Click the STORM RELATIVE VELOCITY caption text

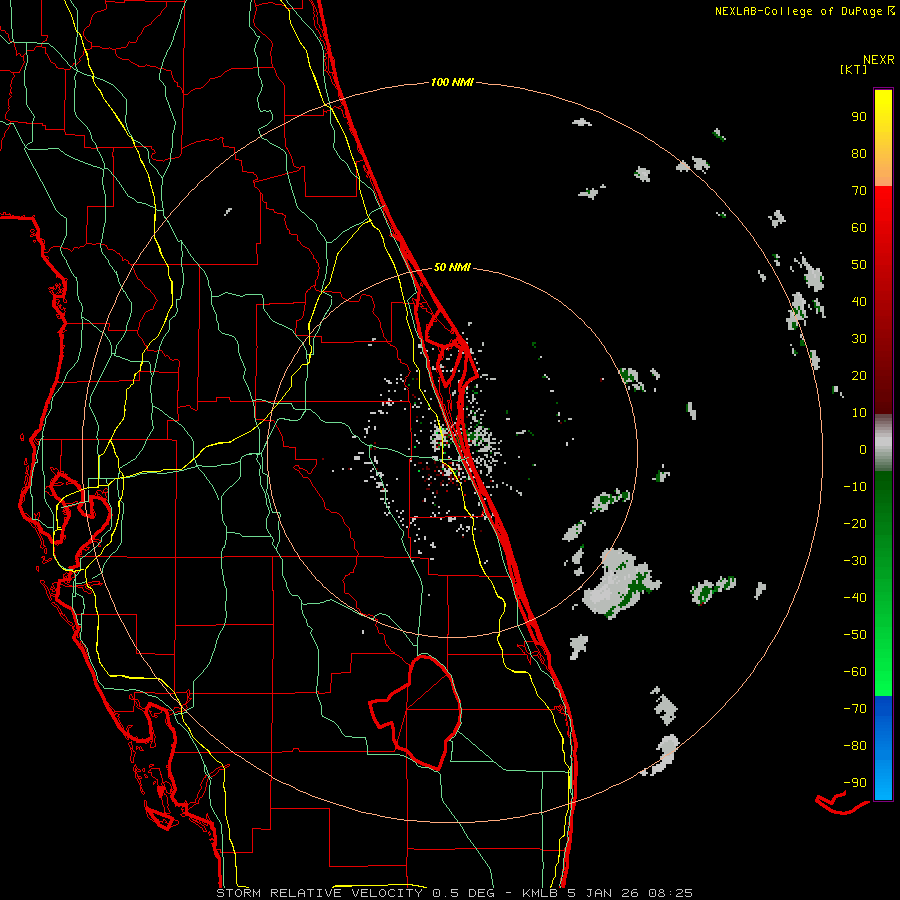tap(319, 893)
